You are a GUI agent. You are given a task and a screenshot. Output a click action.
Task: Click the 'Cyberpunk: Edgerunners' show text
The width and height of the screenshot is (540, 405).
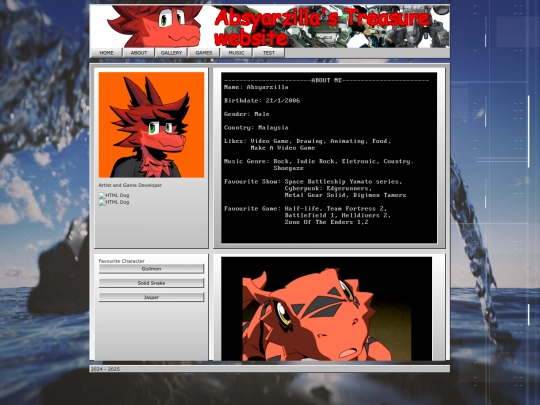(328, 188)
